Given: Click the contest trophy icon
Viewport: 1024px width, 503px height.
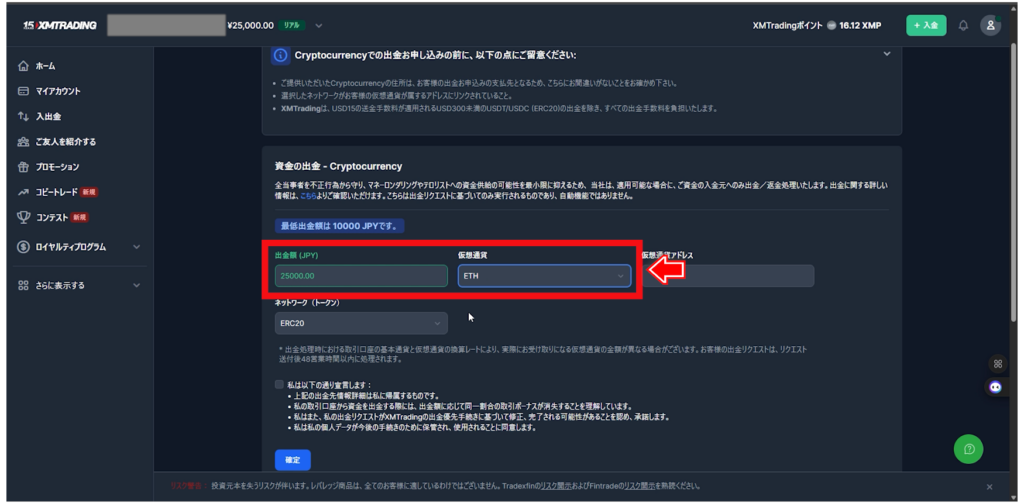Looking at the screenshot, I should pyautogui.click(x=23, y=217).
